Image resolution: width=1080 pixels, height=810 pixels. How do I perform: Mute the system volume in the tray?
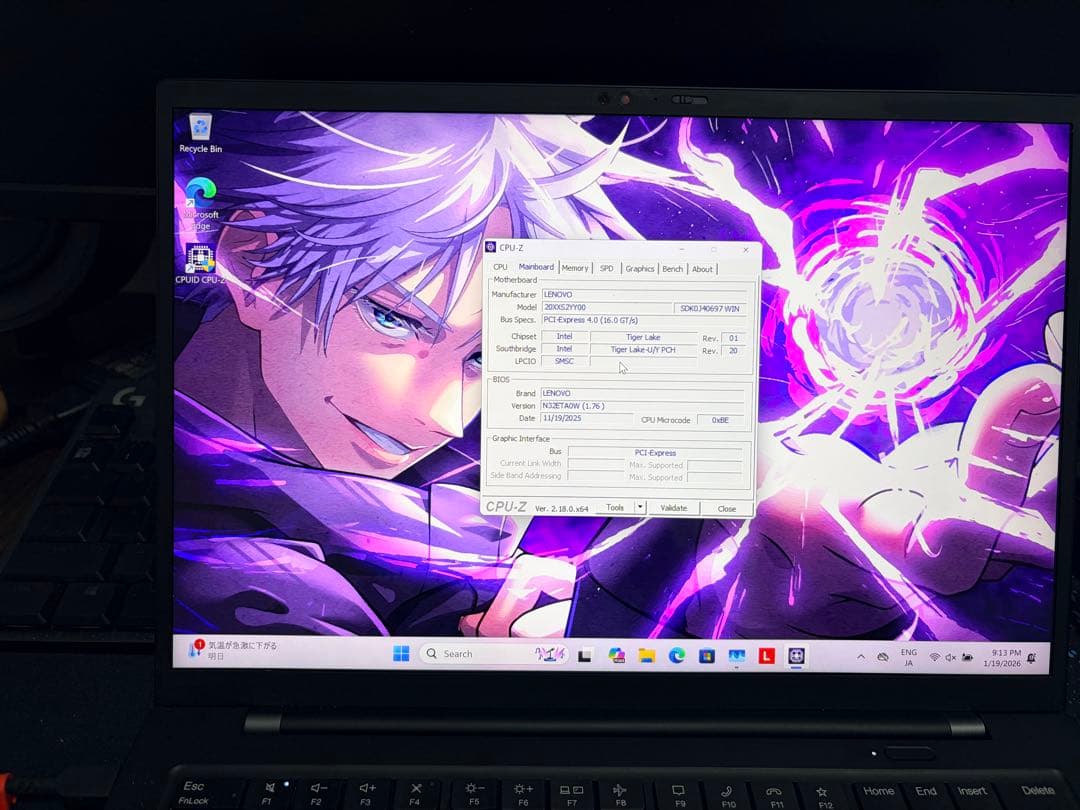tap(949, 658)
